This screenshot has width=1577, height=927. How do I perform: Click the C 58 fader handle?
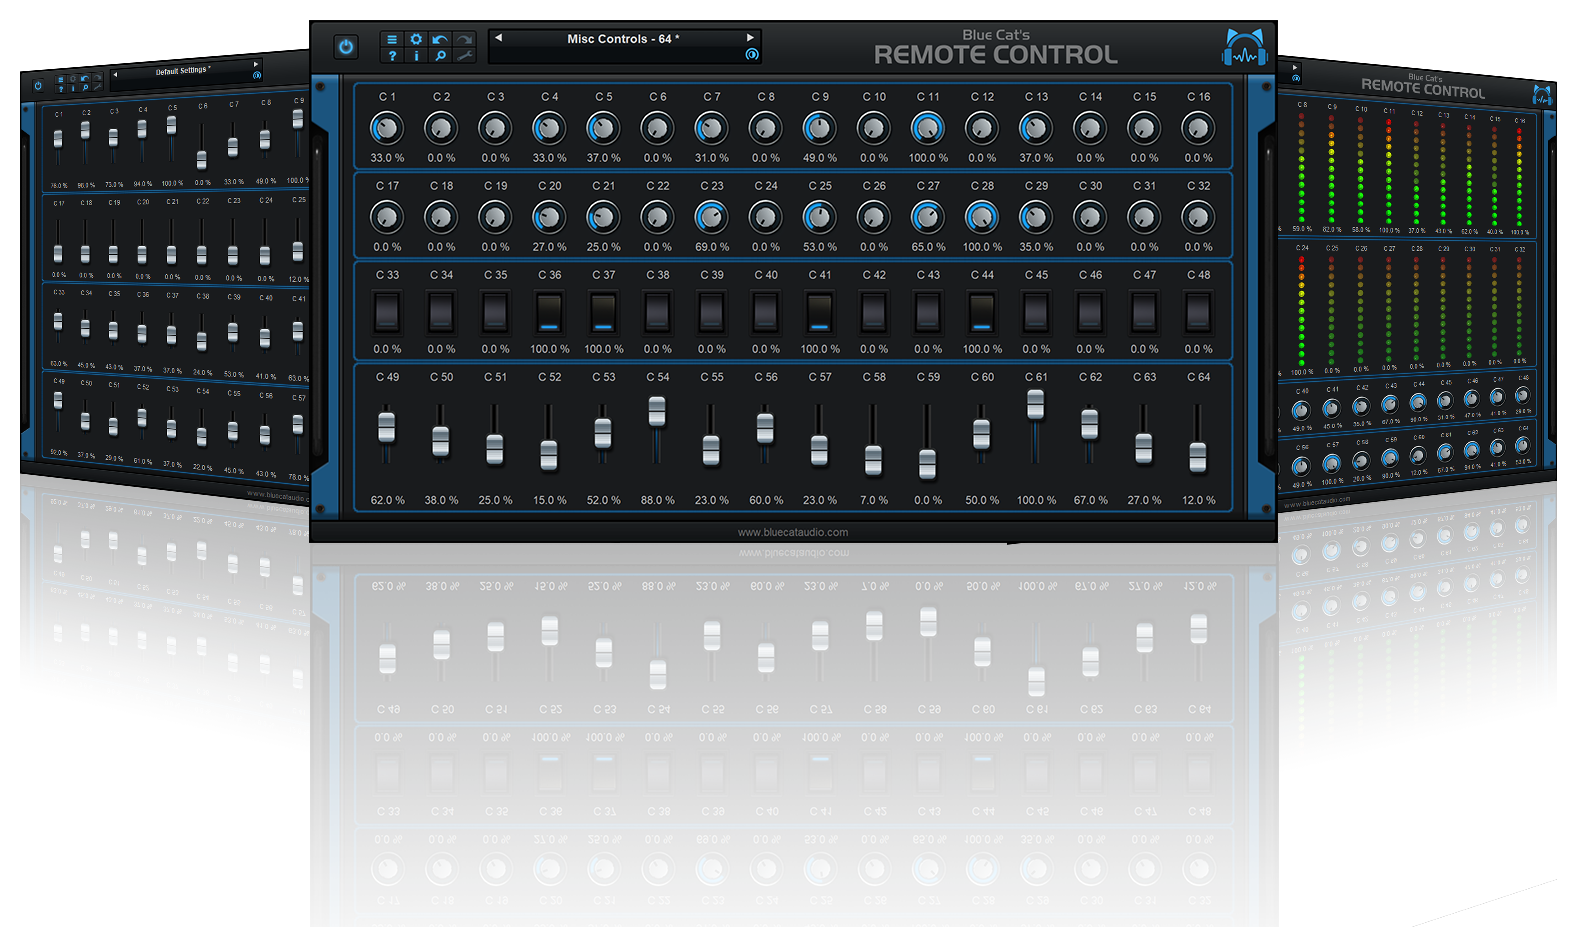[x=873, y=460]
